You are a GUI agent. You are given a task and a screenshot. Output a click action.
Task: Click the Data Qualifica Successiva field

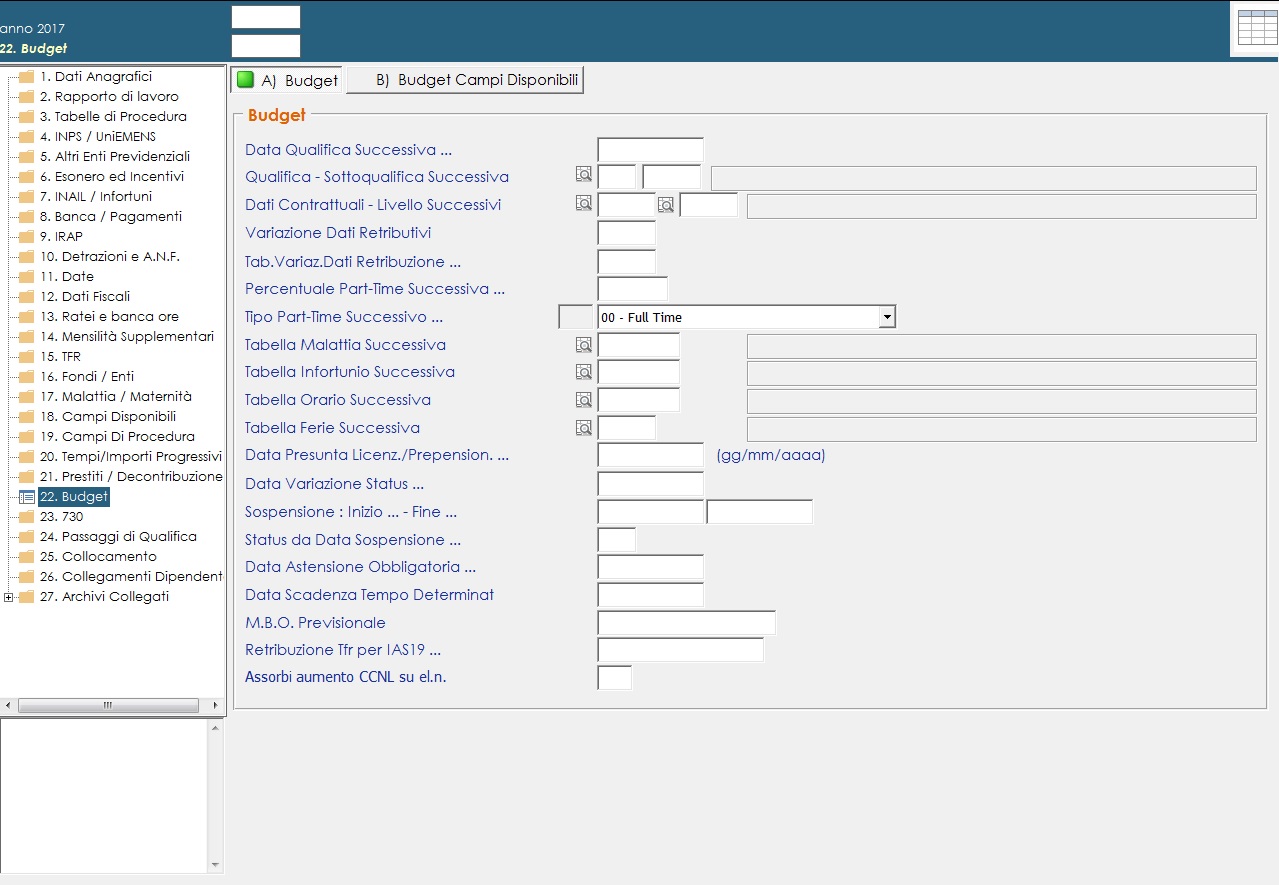(650, 150)
